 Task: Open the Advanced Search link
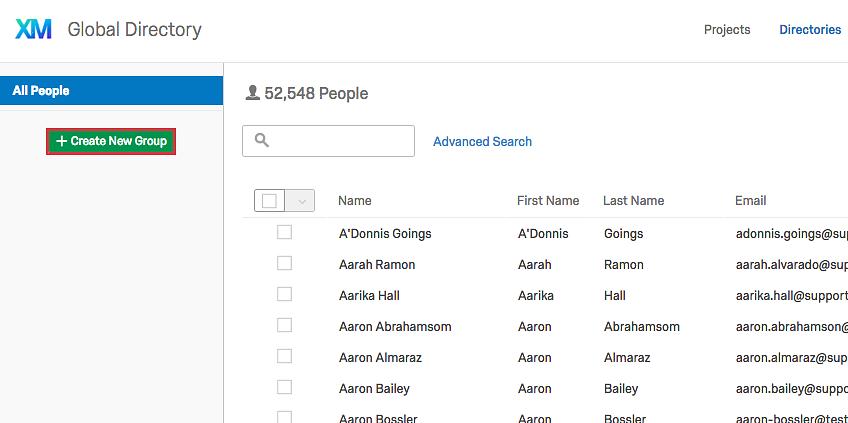pos(482,142)
